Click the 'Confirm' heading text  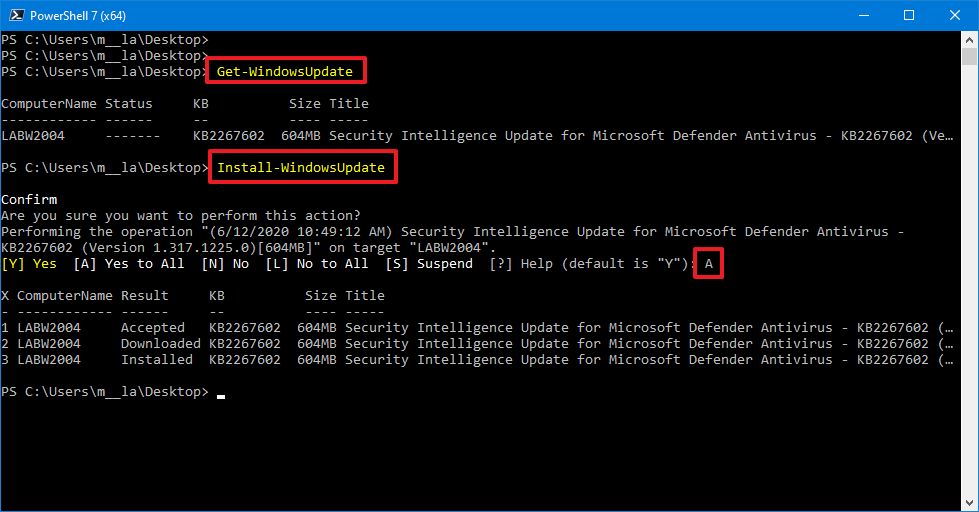click(x=29, y=199)
